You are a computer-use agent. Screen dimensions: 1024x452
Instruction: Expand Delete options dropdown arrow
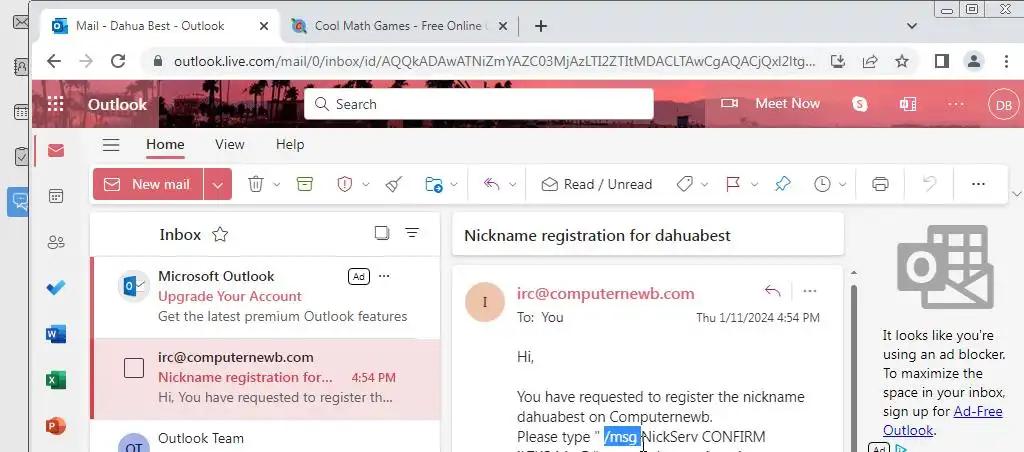(x=276, y=185)
